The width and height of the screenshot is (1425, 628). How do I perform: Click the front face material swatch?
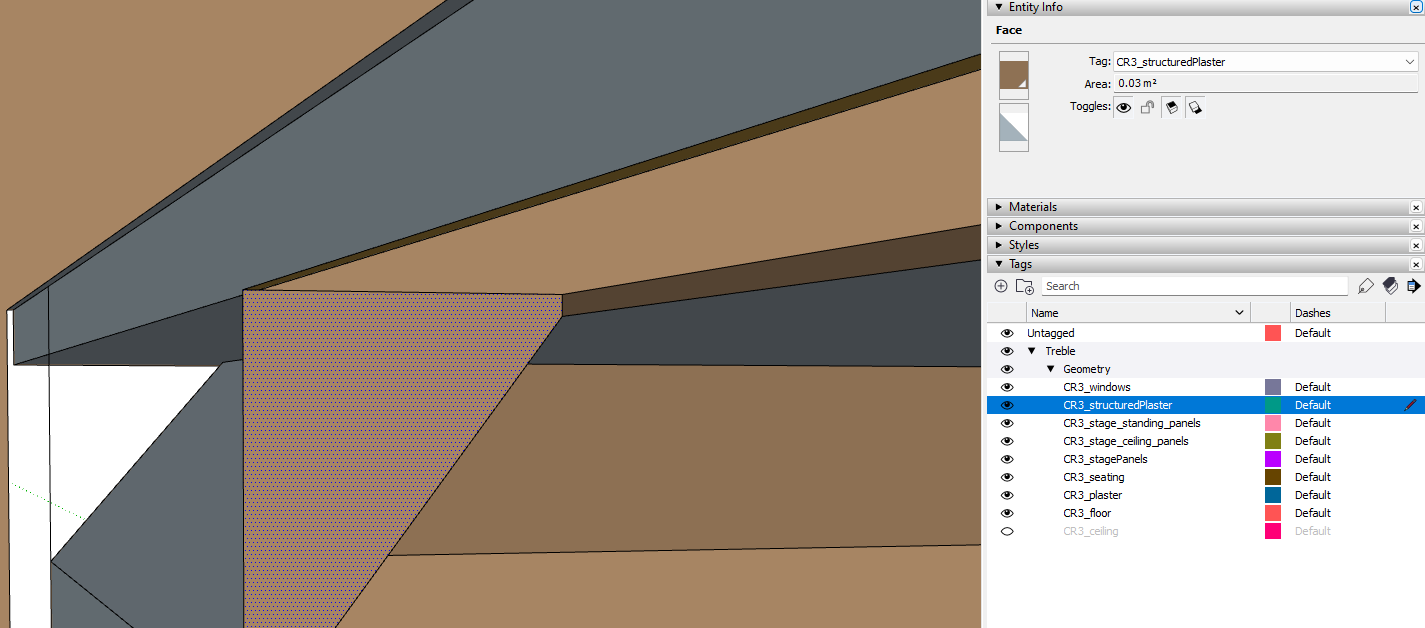1014,76
